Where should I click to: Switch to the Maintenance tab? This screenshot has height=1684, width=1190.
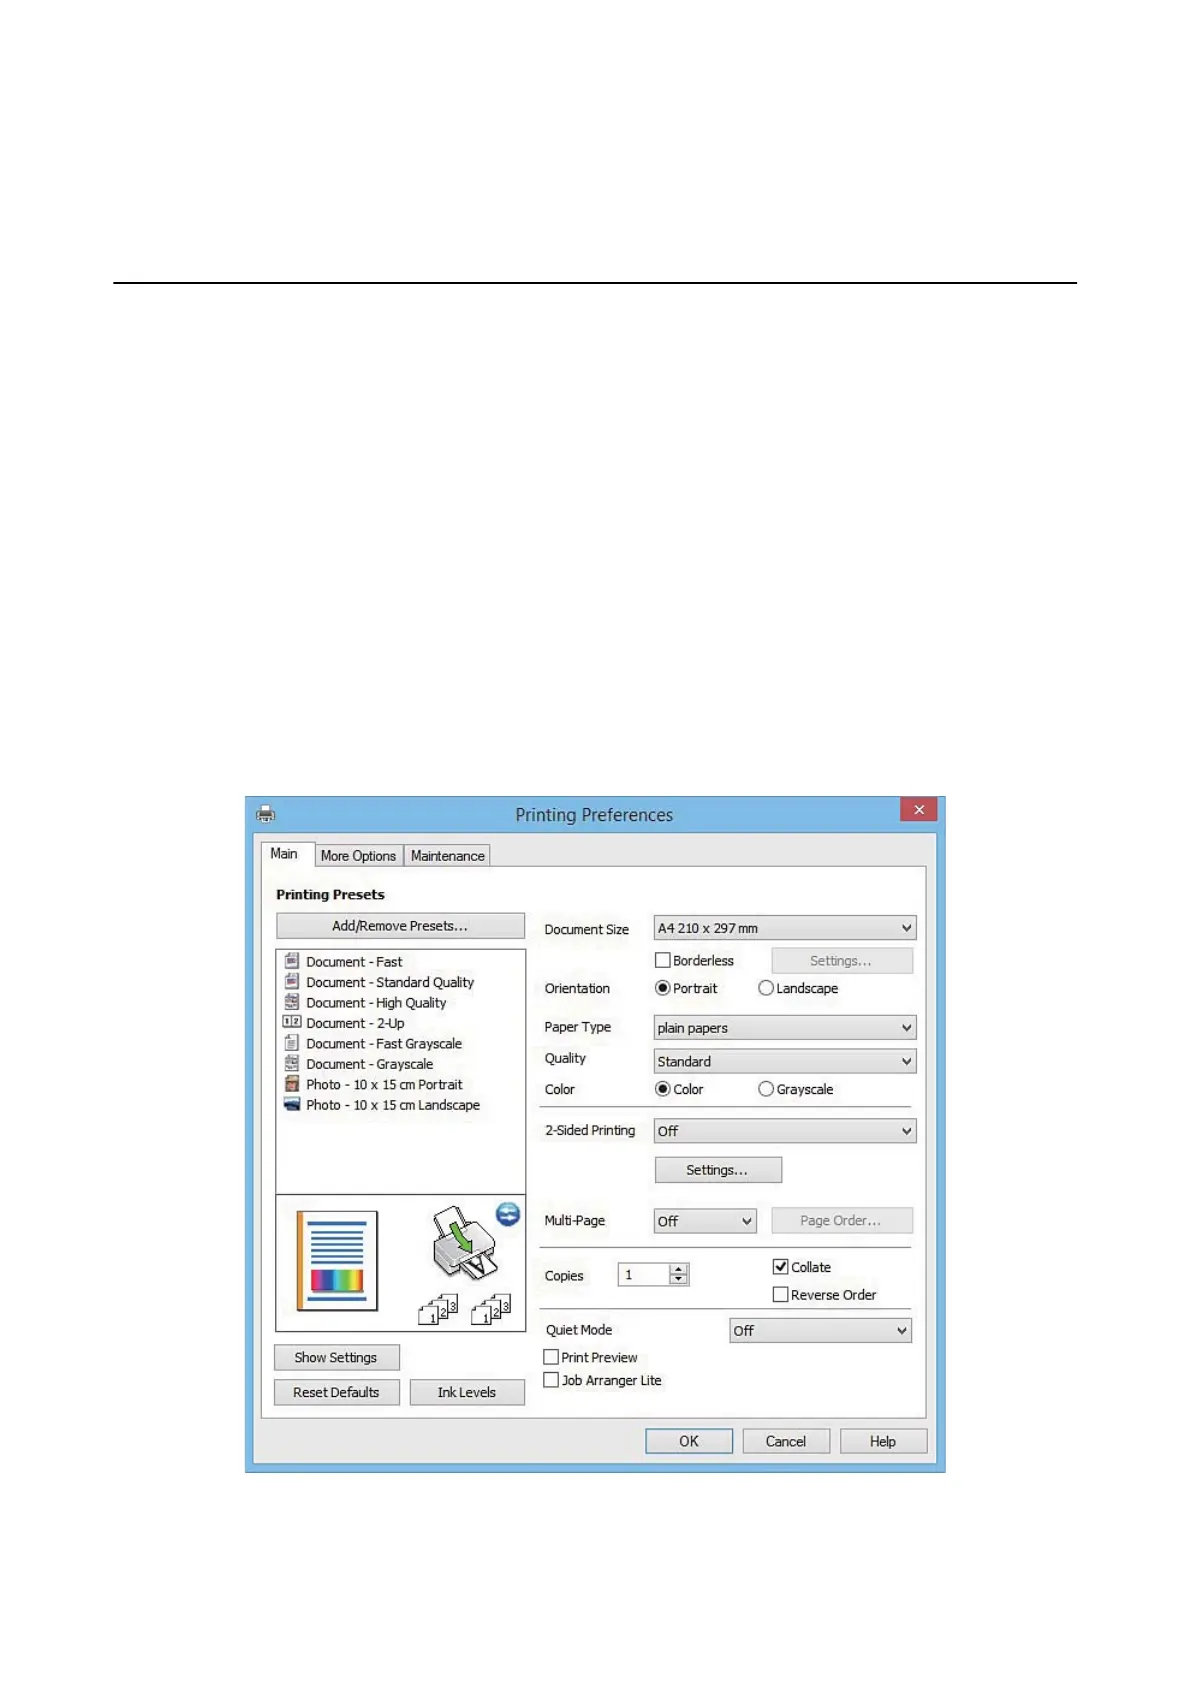(447, 856)
